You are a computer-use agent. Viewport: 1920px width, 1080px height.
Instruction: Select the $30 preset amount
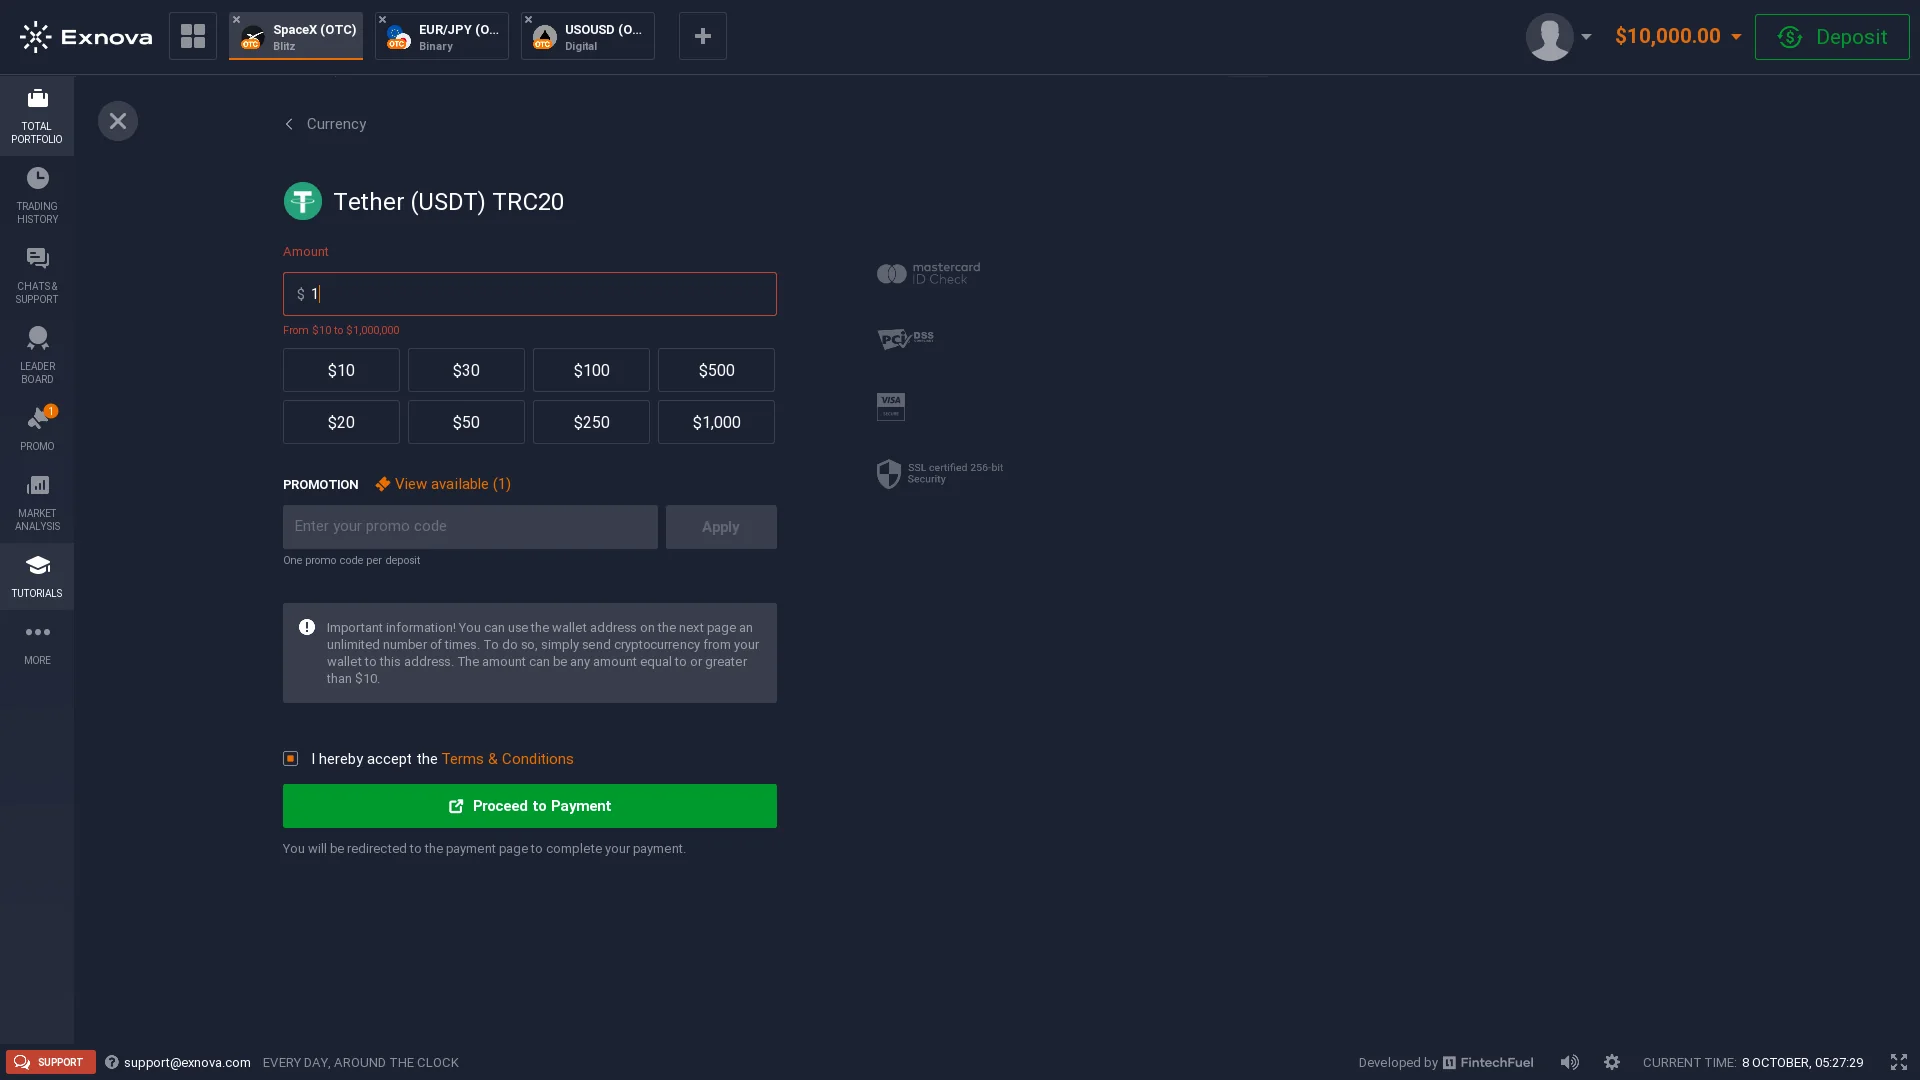pos(466,370)
